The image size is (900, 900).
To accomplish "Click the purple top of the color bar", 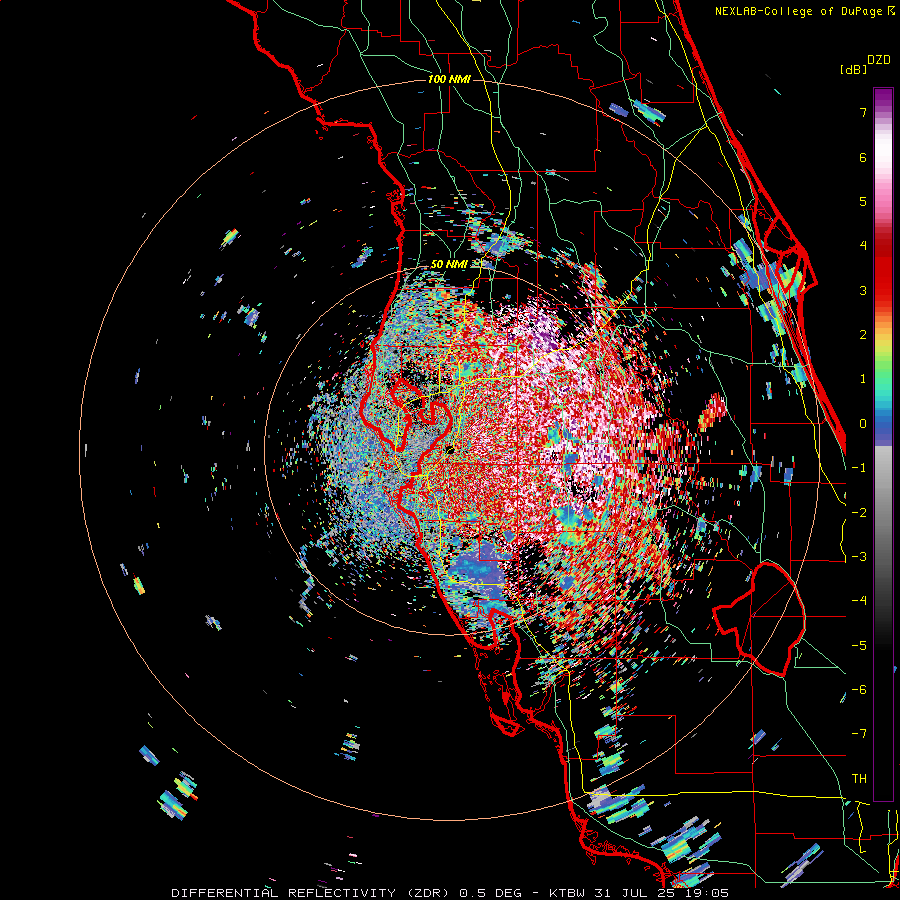I will [x=883, y=98].
